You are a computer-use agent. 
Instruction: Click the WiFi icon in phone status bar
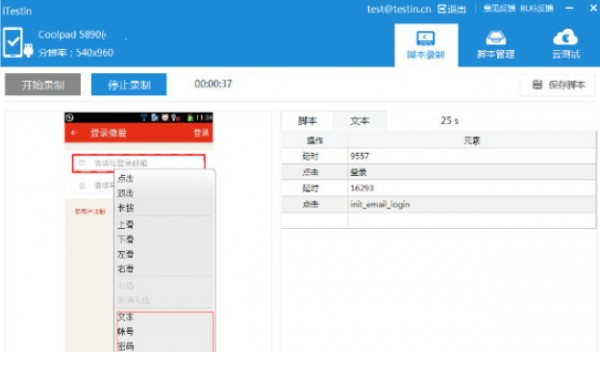(x=144, y=118)
